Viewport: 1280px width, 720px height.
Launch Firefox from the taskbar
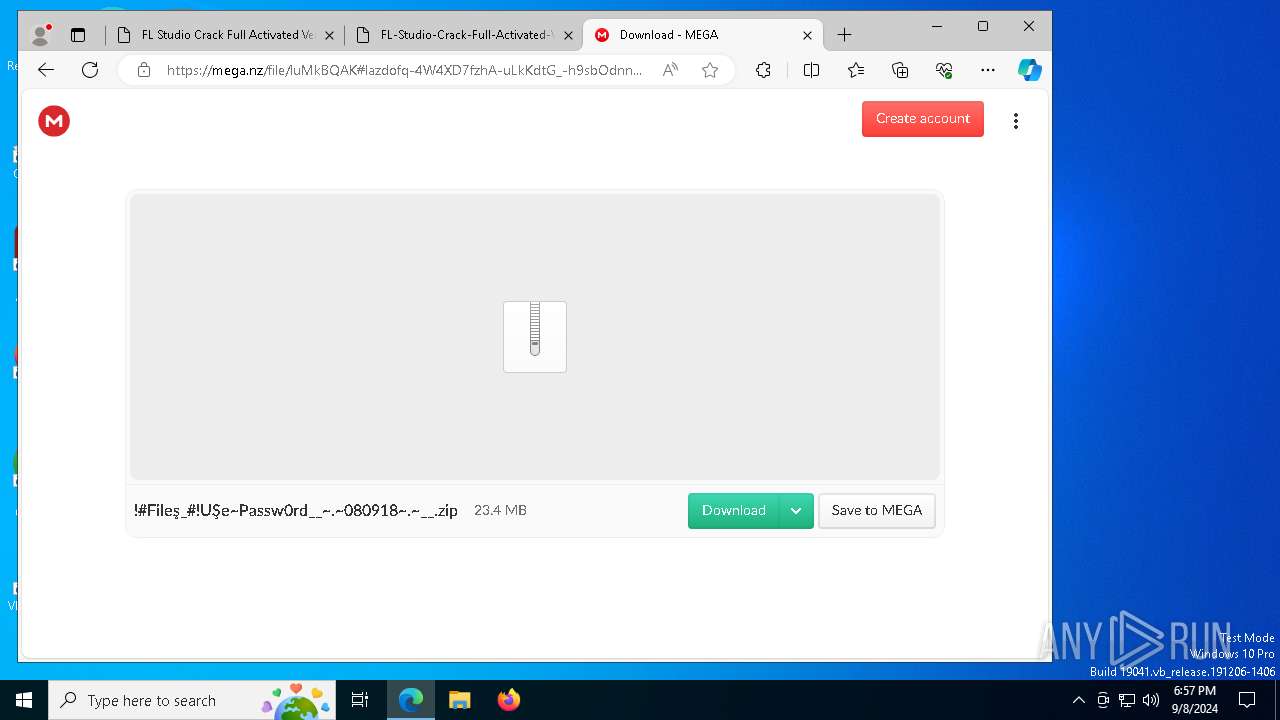[x=508, y=700]
